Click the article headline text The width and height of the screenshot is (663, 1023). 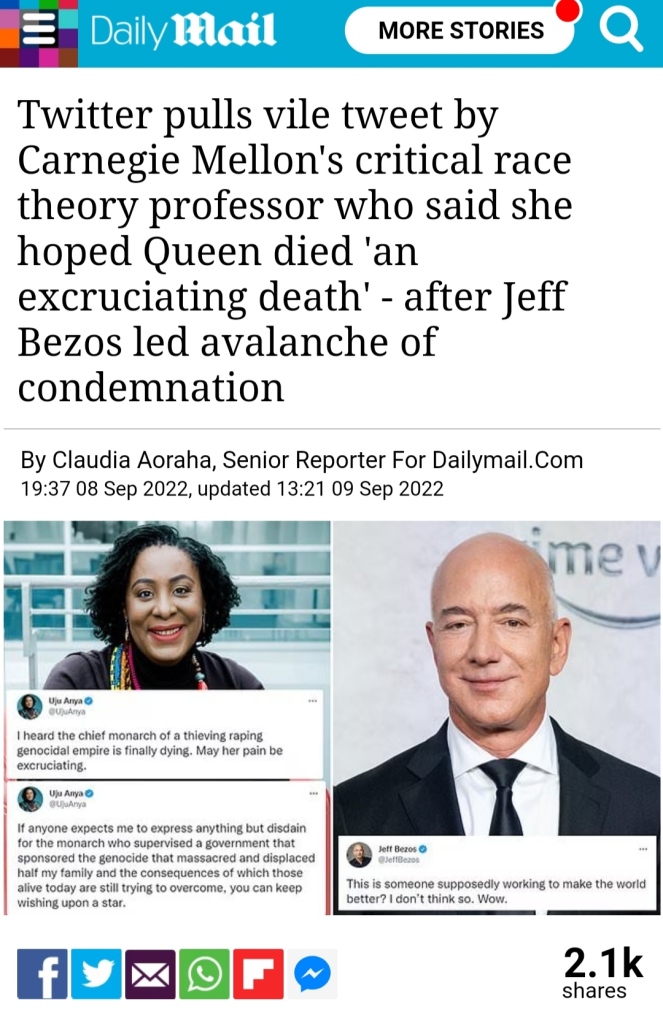[295, 250]
